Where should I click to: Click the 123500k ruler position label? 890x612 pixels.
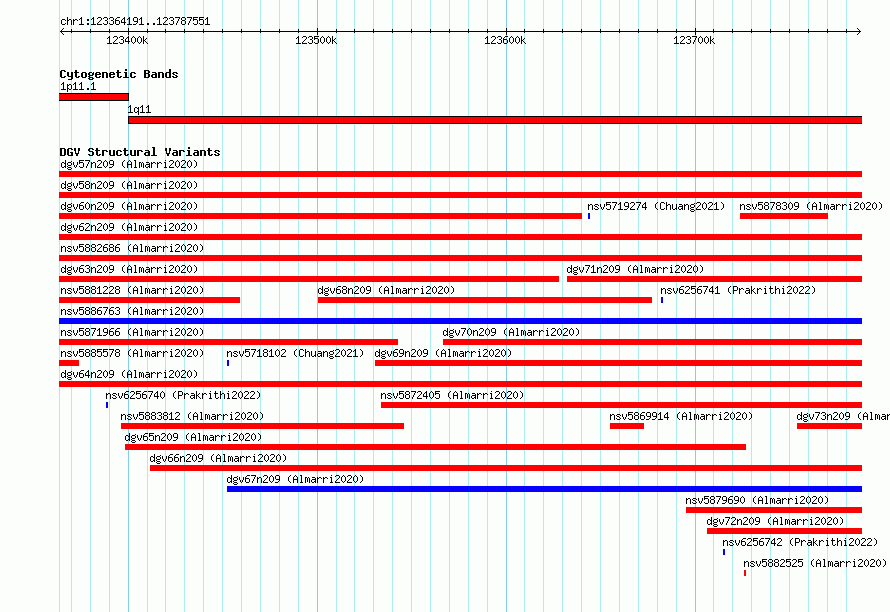[316, 40]
